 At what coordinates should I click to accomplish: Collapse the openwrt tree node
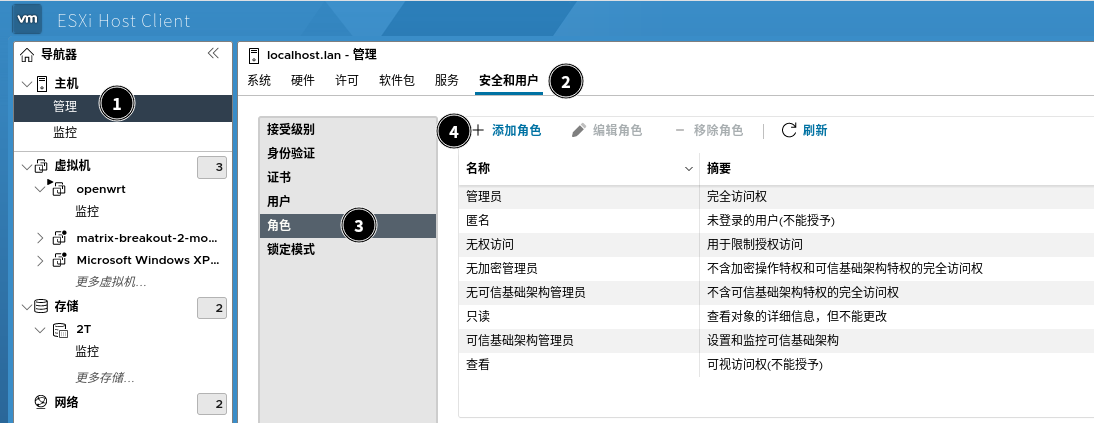tap(40, 189)
